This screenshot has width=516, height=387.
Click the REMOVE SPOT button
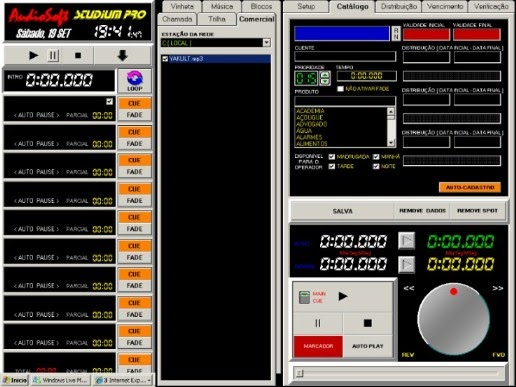point(477,211)
